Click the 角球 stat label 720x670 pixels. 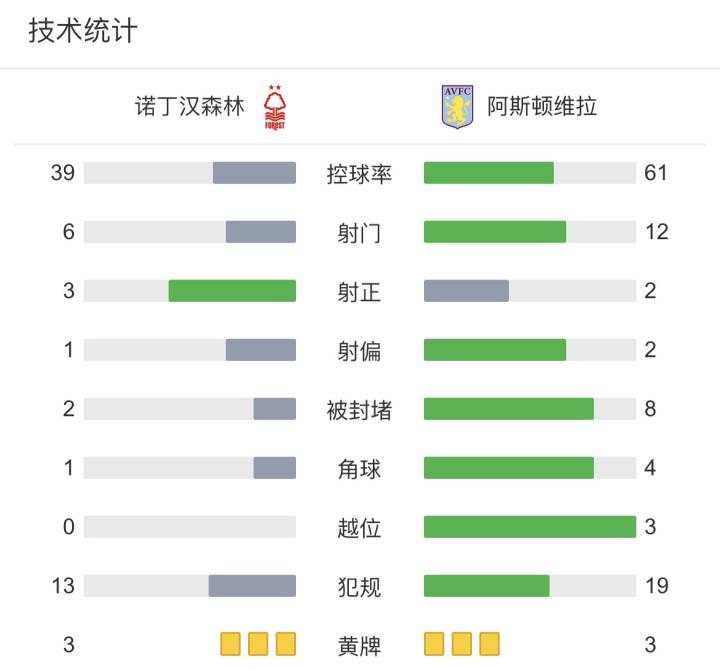point(359,468)
